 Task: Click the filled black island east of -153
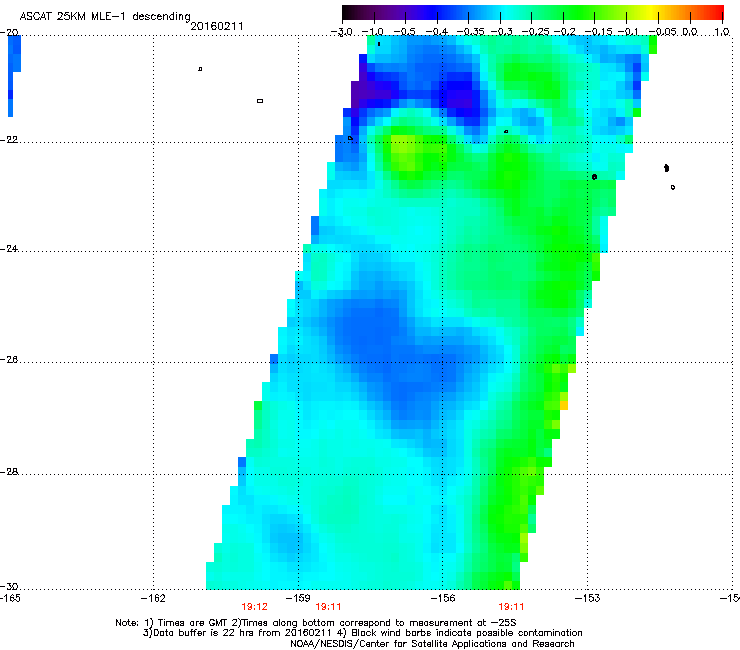666,168
